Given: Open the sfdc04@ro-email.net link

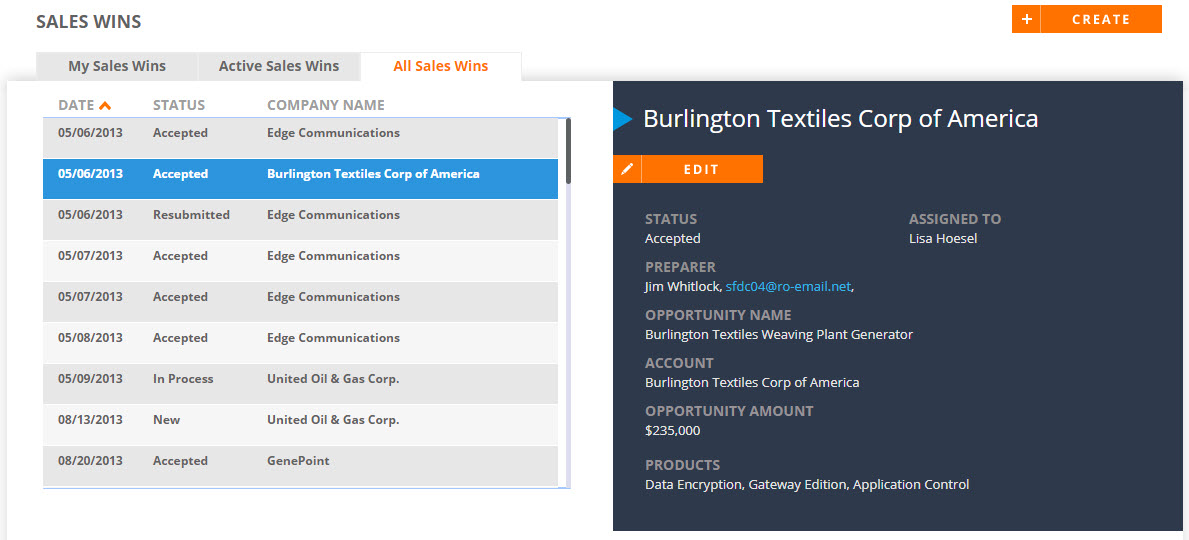Looking at the screenshot, I should (789, 287).
